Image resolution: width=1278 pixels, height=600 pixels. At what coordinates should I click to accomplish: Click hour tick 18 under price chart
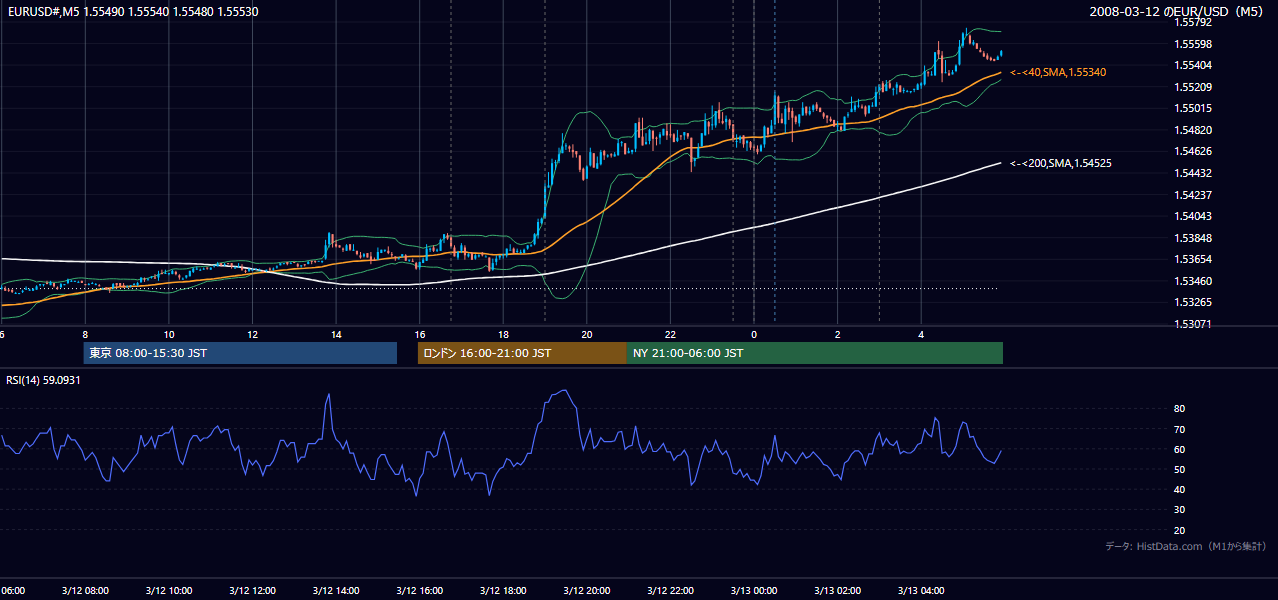(503, 335)
